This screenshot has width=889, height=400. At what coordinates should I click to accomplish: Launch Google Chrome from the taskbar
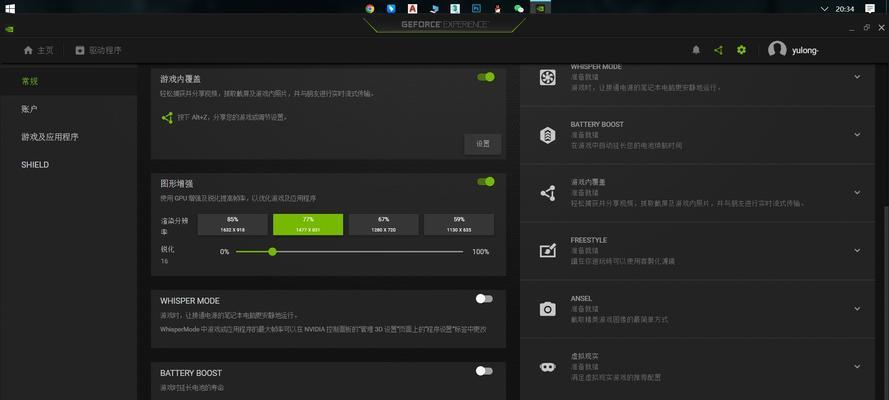(x=370, y=8)
